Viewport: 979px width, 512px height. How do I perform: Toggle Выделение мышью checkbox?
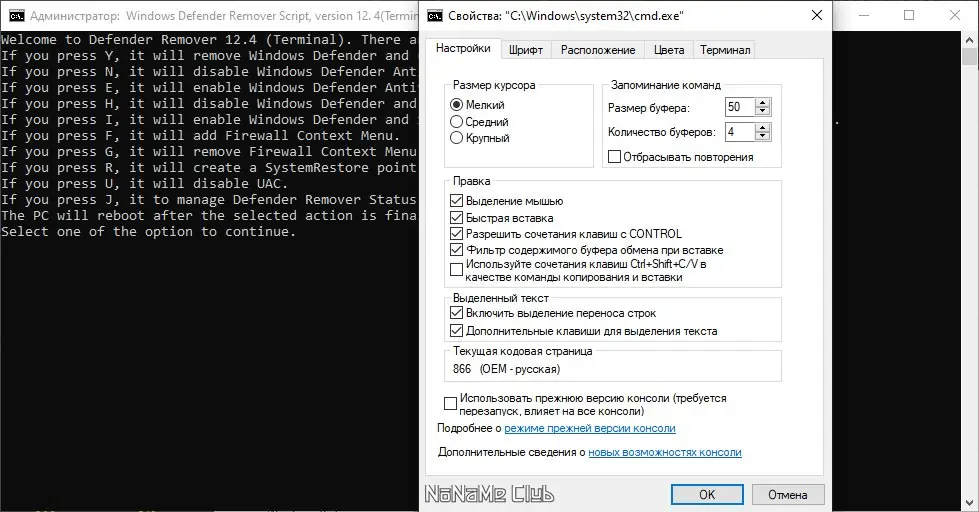456,201
